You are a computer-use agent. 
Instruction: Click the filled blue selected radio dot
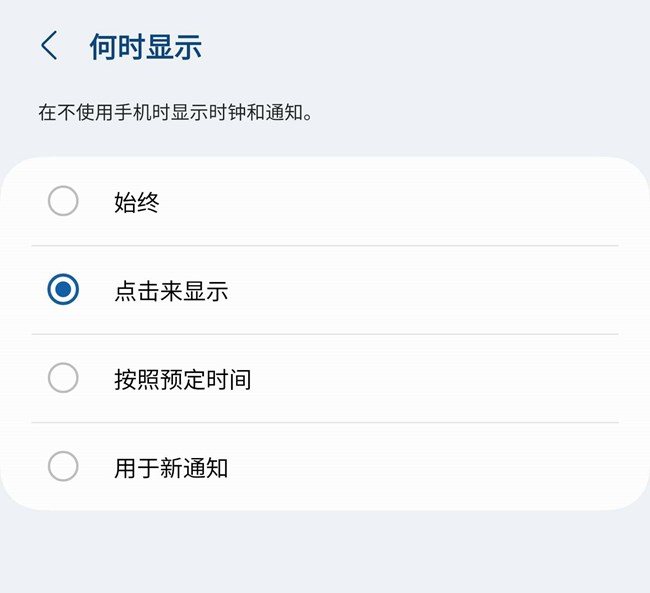[63, 291]
